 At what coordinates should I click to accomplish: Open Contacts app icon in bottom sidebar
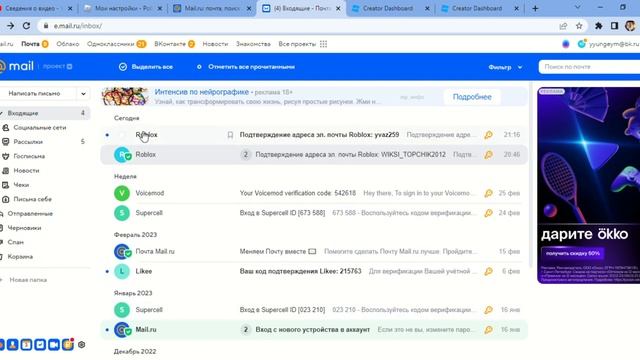[x=13, y=344]
